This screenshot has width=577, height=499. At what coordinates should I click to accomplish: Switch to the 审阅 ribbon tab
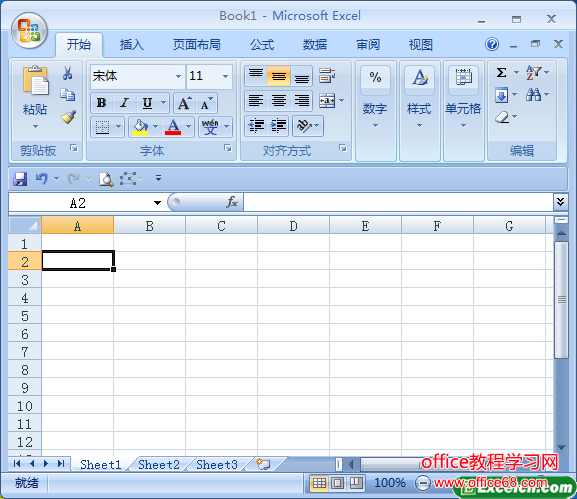(x=368, y=45)
